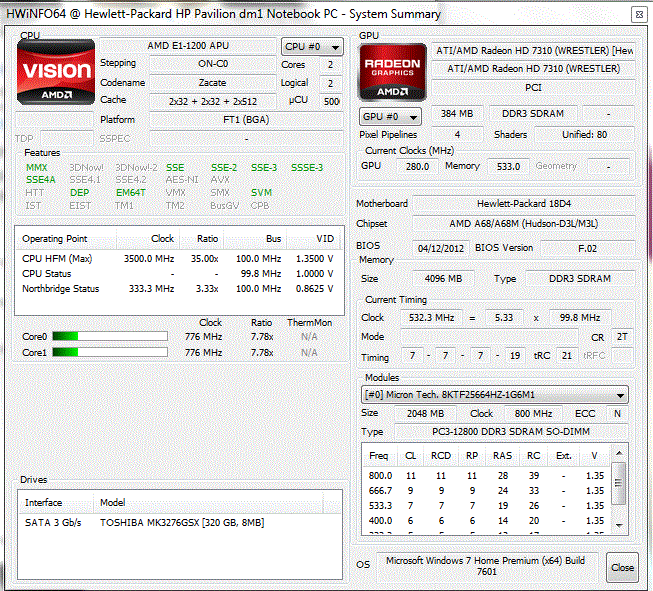653x591 pixels.
Task: Close the System Summary with Close button
Action: coord(622,568)
